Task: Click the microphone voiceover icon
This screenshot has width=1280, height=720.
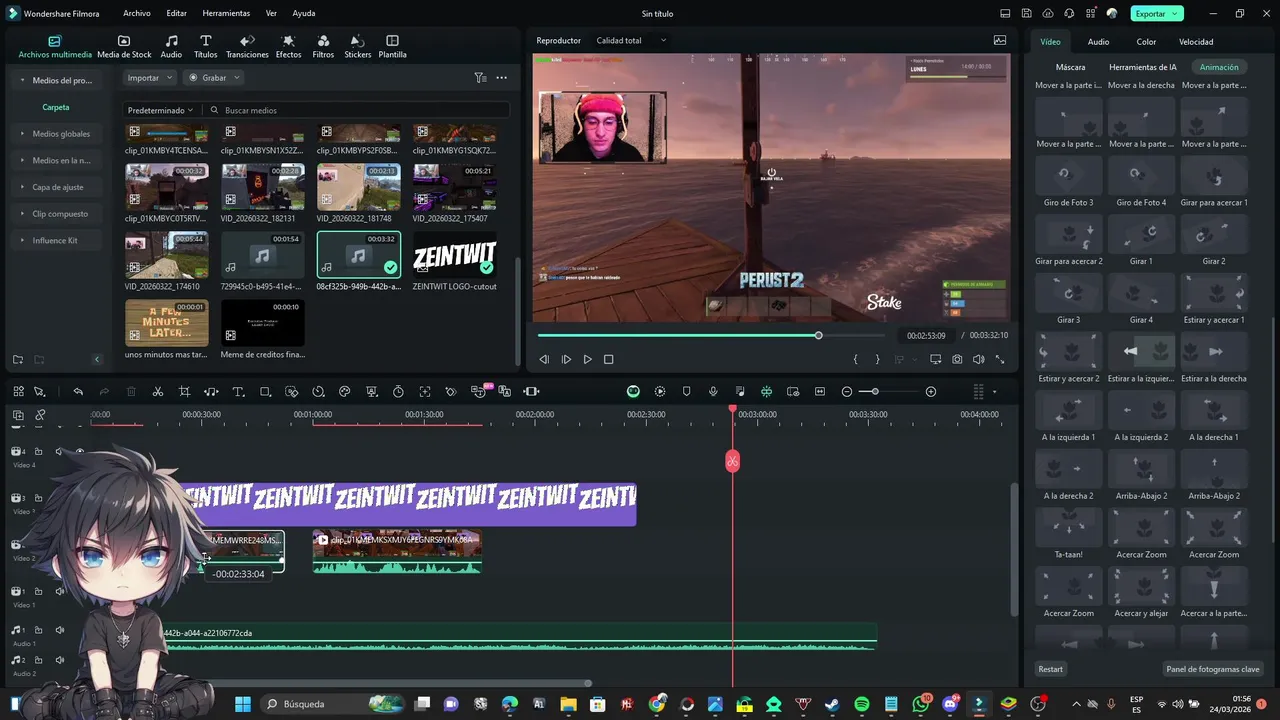Action: [x=713, y=392]
